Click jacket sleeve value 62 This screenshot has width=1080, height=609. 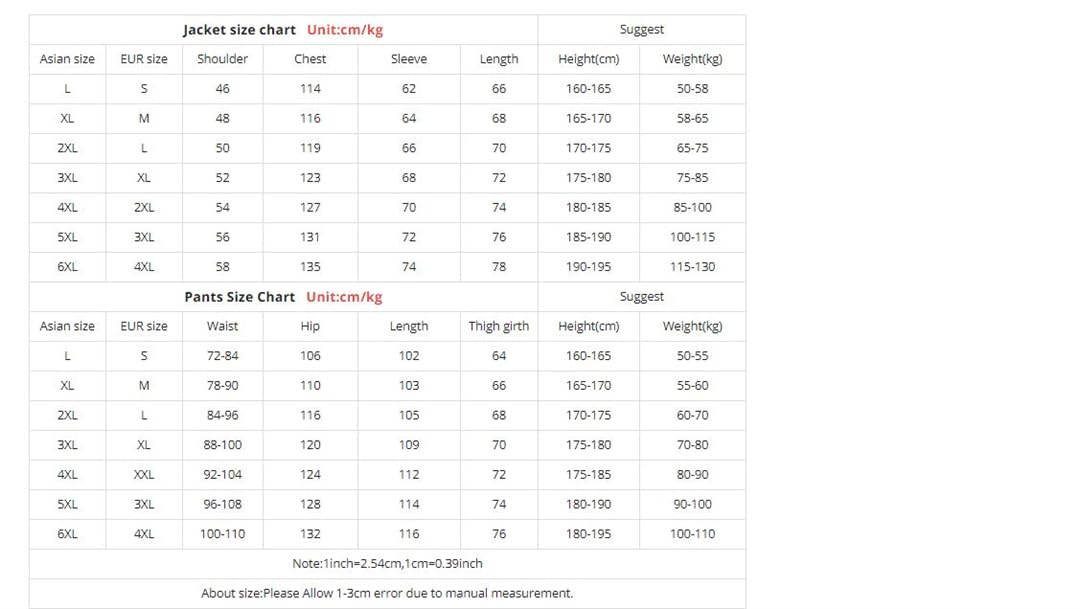(x=409, y=89)
